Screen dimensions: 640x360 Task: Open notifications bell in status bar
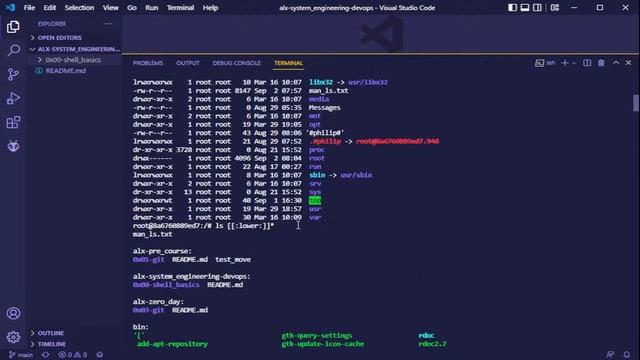point(627,355)
